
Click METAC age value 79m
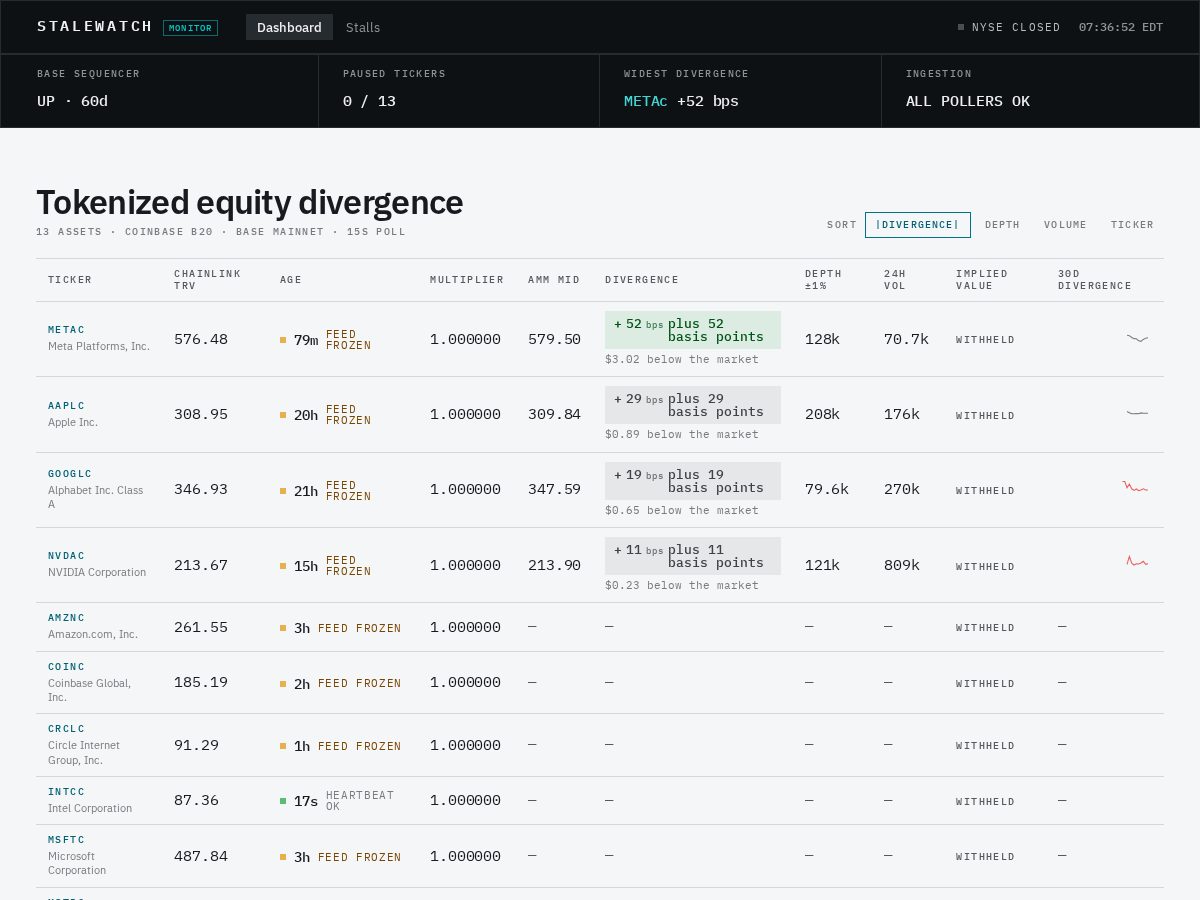pyautogui.click(x=306, y=340)
